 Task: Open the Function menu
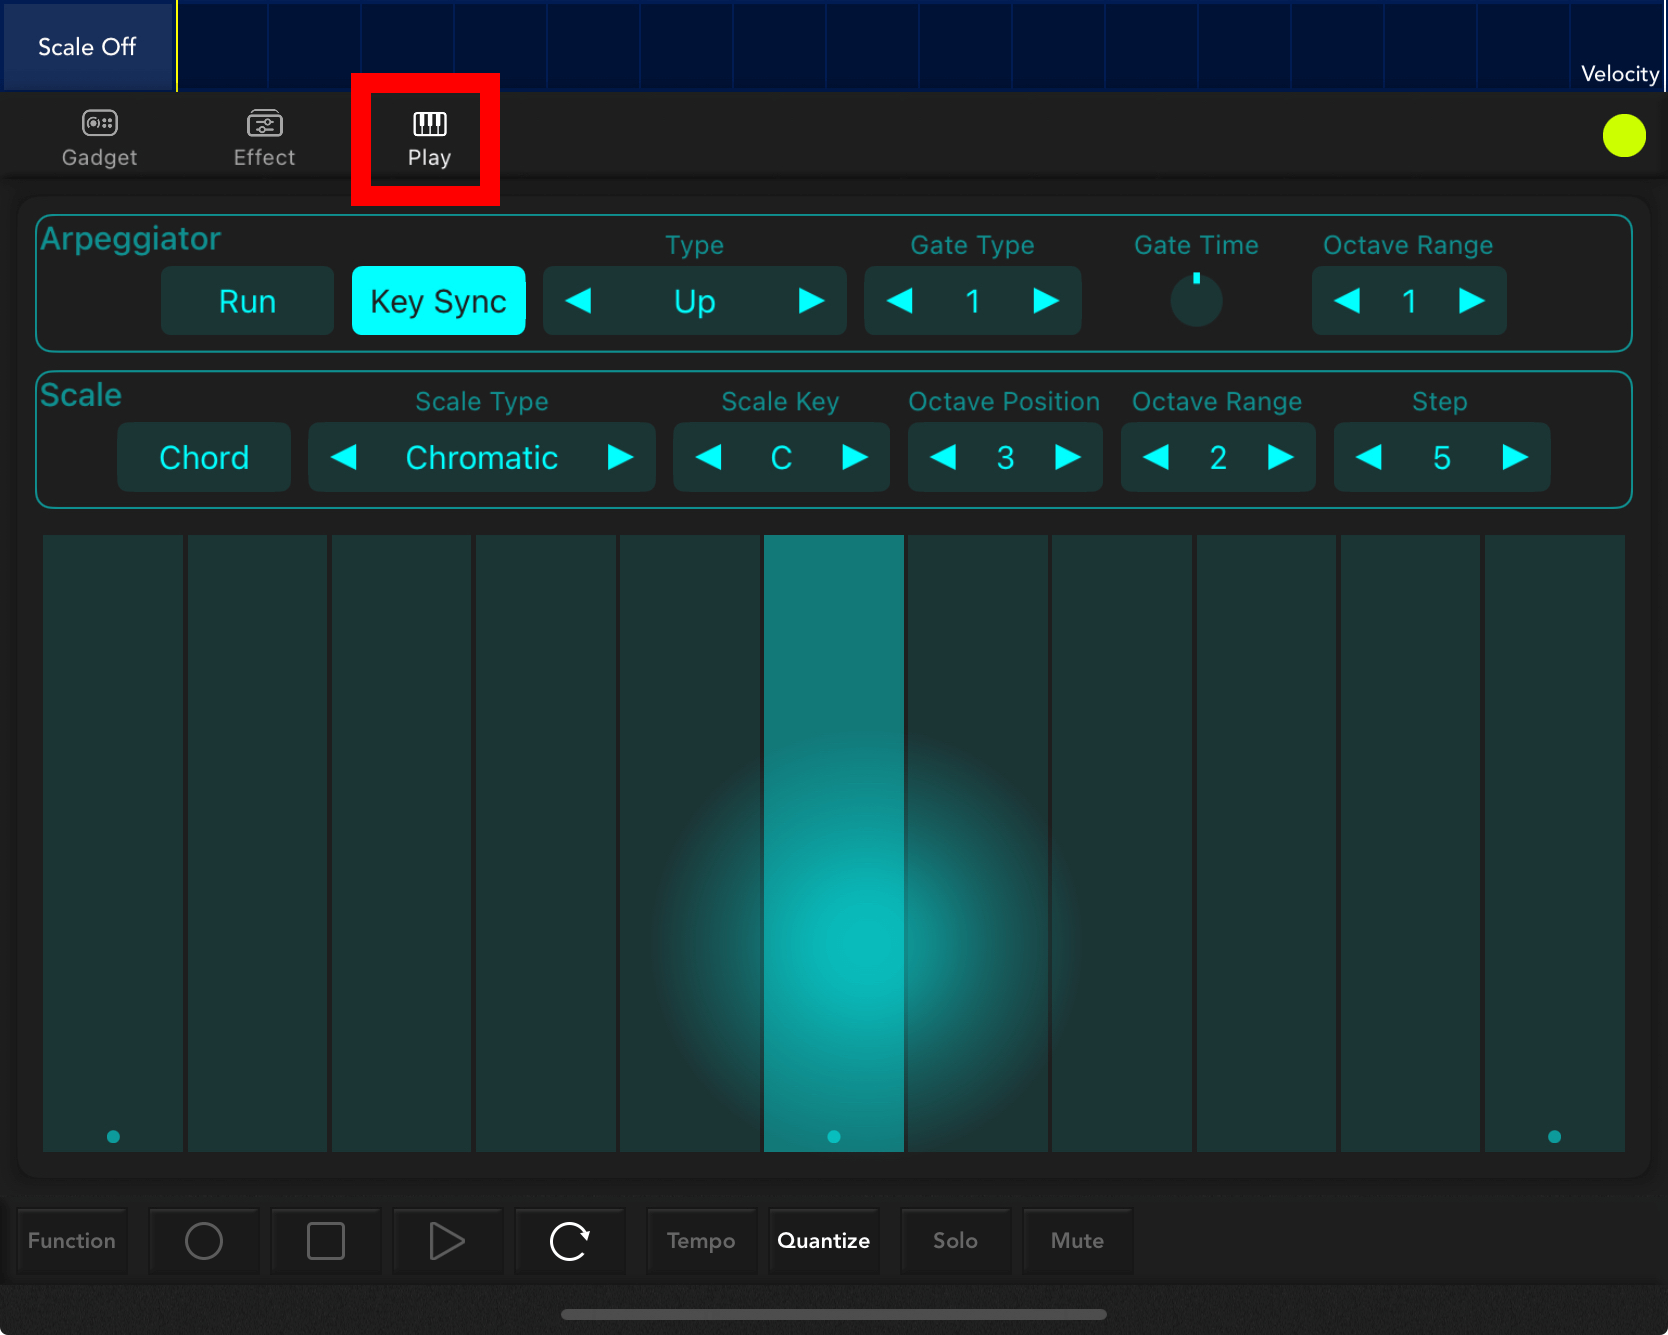tap(72, 1241)
